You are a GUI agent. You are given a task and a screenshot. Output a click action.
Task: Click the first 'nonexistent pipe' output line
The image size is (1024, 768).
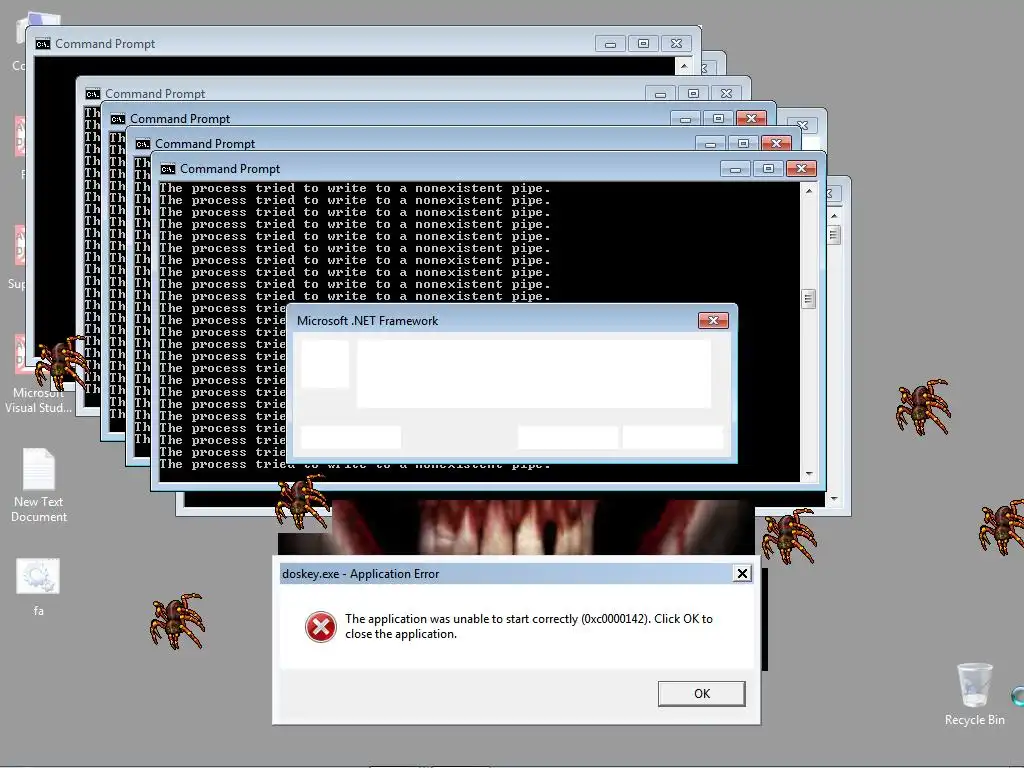click(x=355, y=189)
